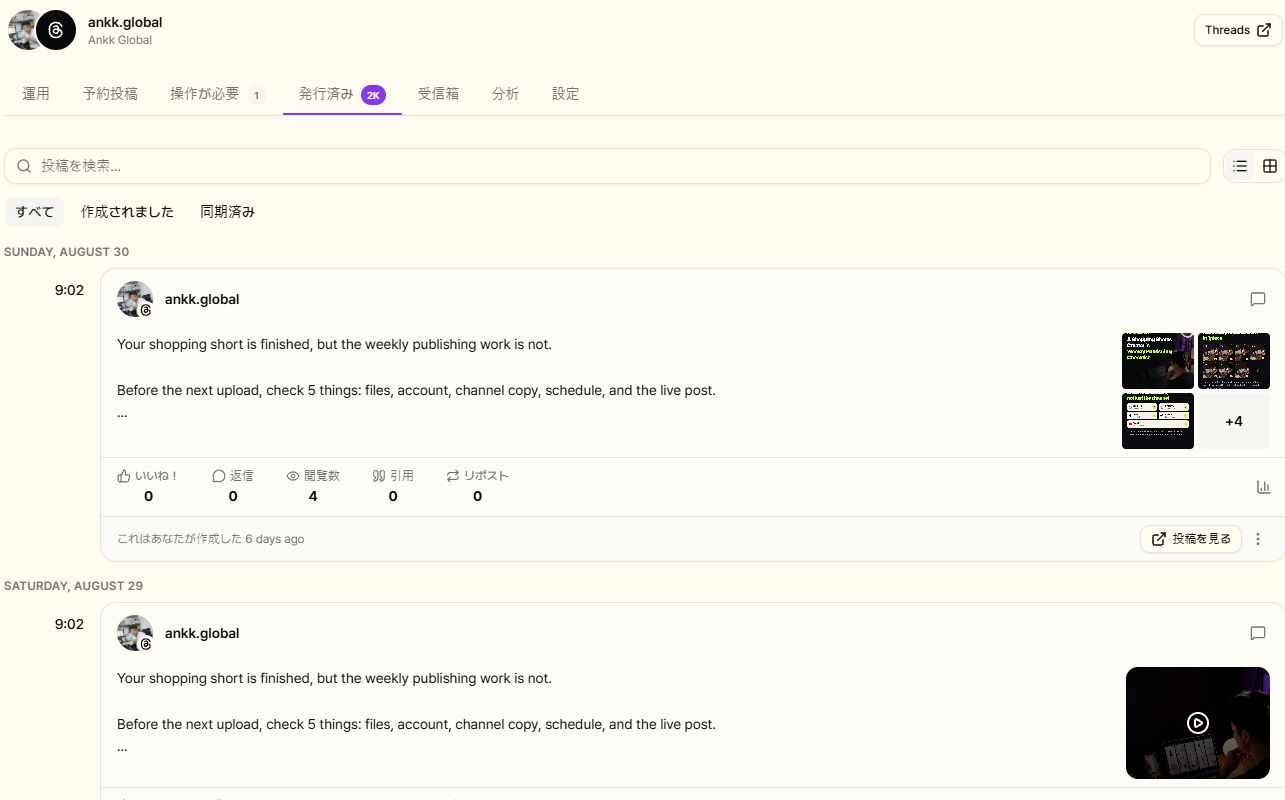Viewport: 1285px width, 800px height.
Task: Open third image thumbnail of August 30 post
Action: 1158,421
